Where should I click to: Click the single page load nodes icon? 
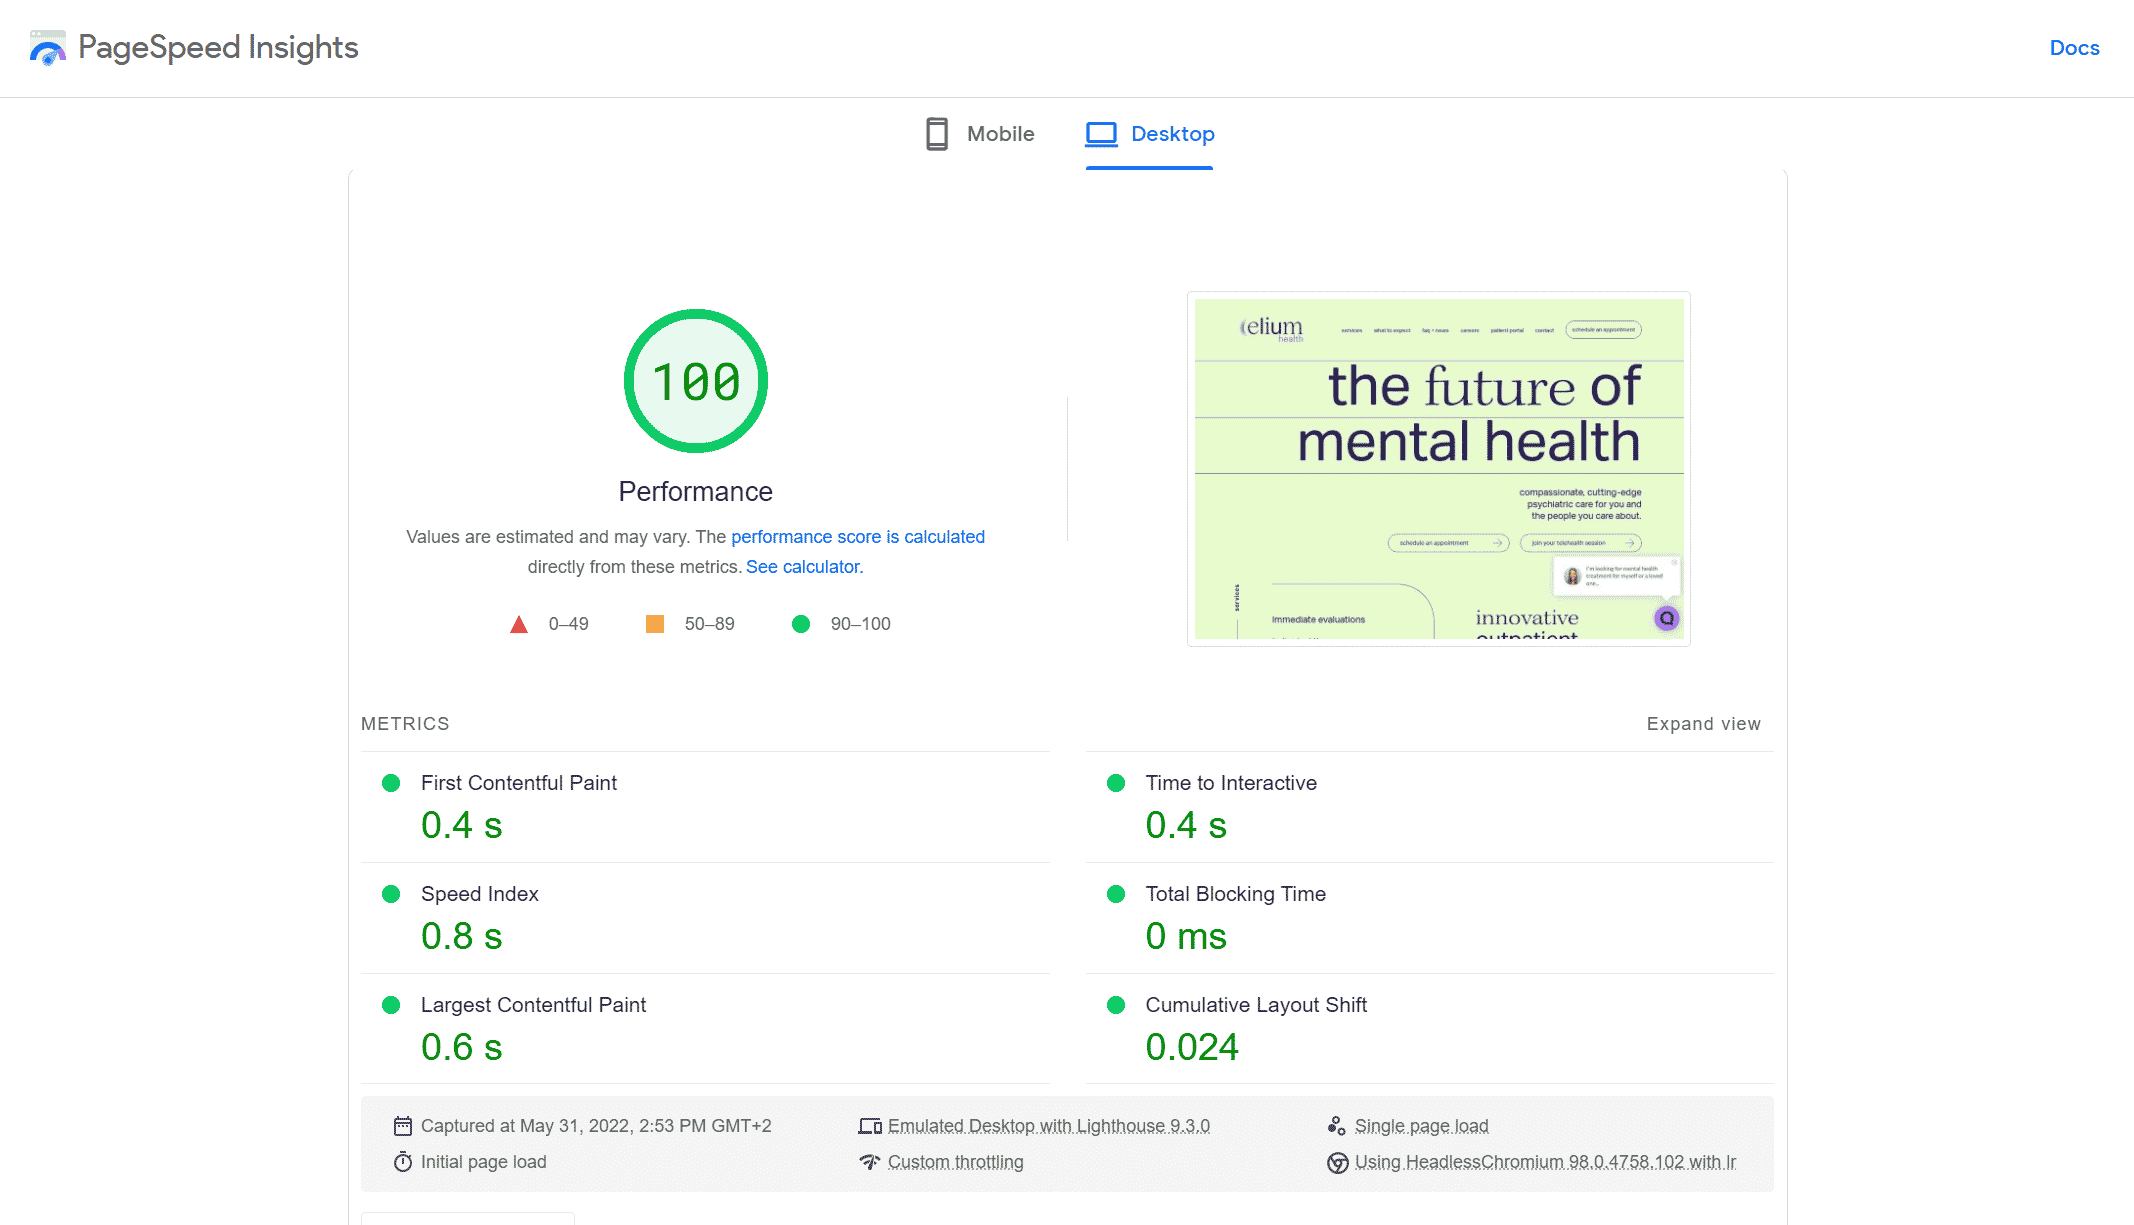click(1337, 1126)
